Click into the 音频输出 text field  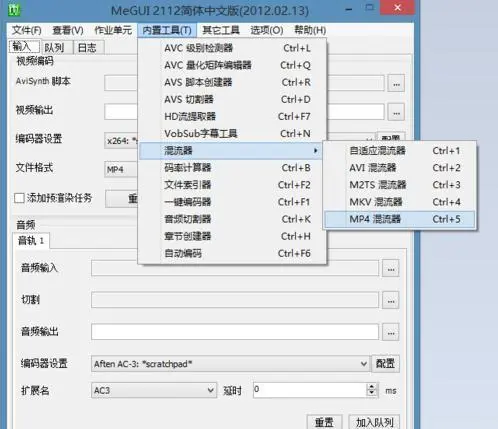(x=235, y=332)
